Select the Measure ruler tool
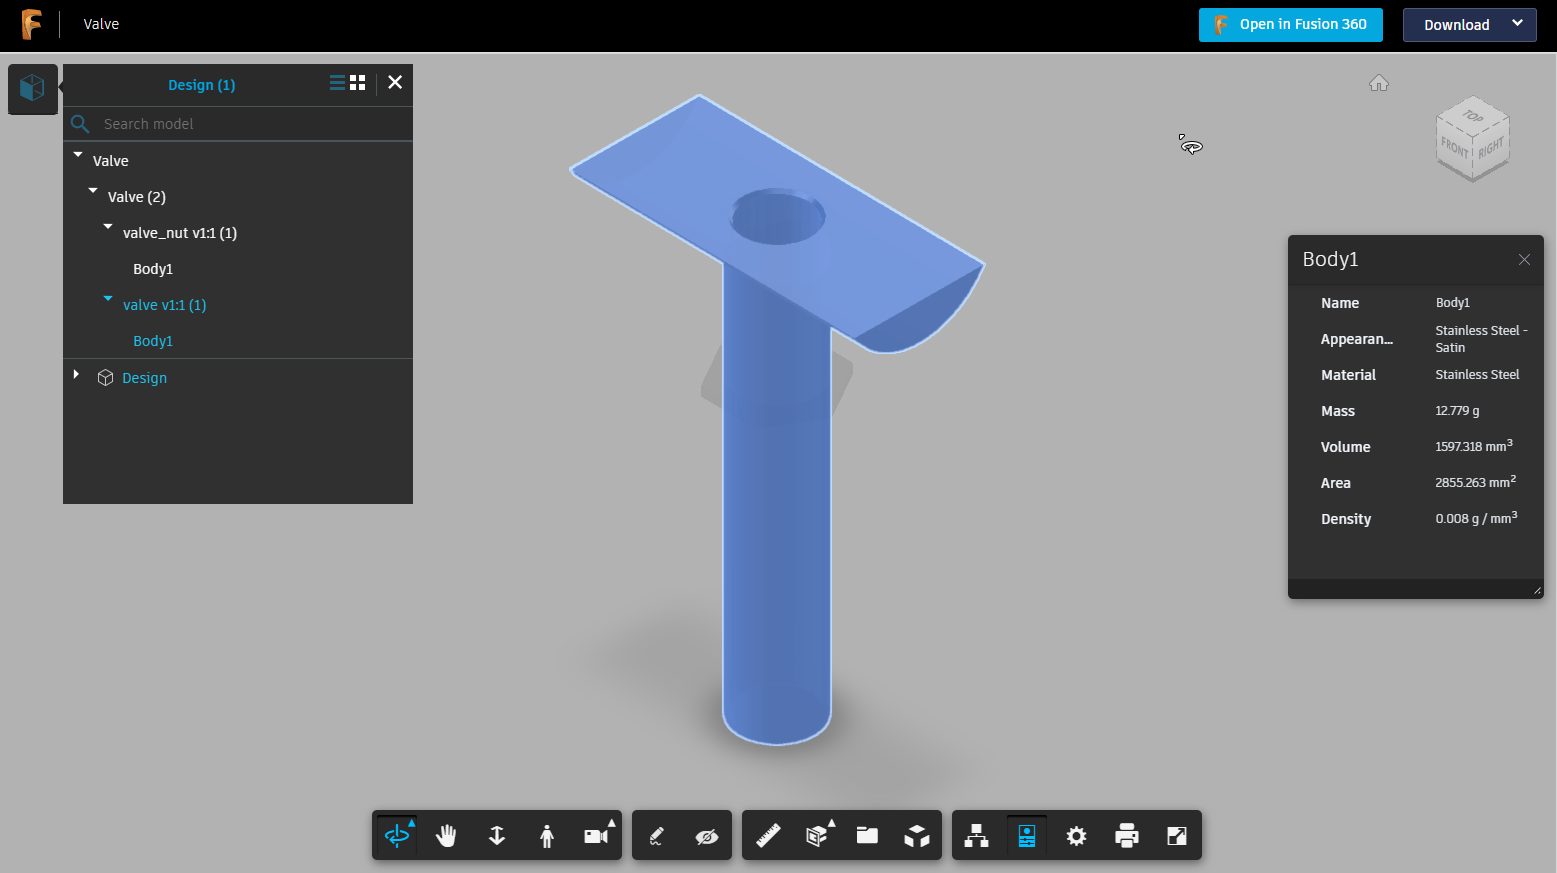This screenshot has width=1557, height=873. (768, 835)
